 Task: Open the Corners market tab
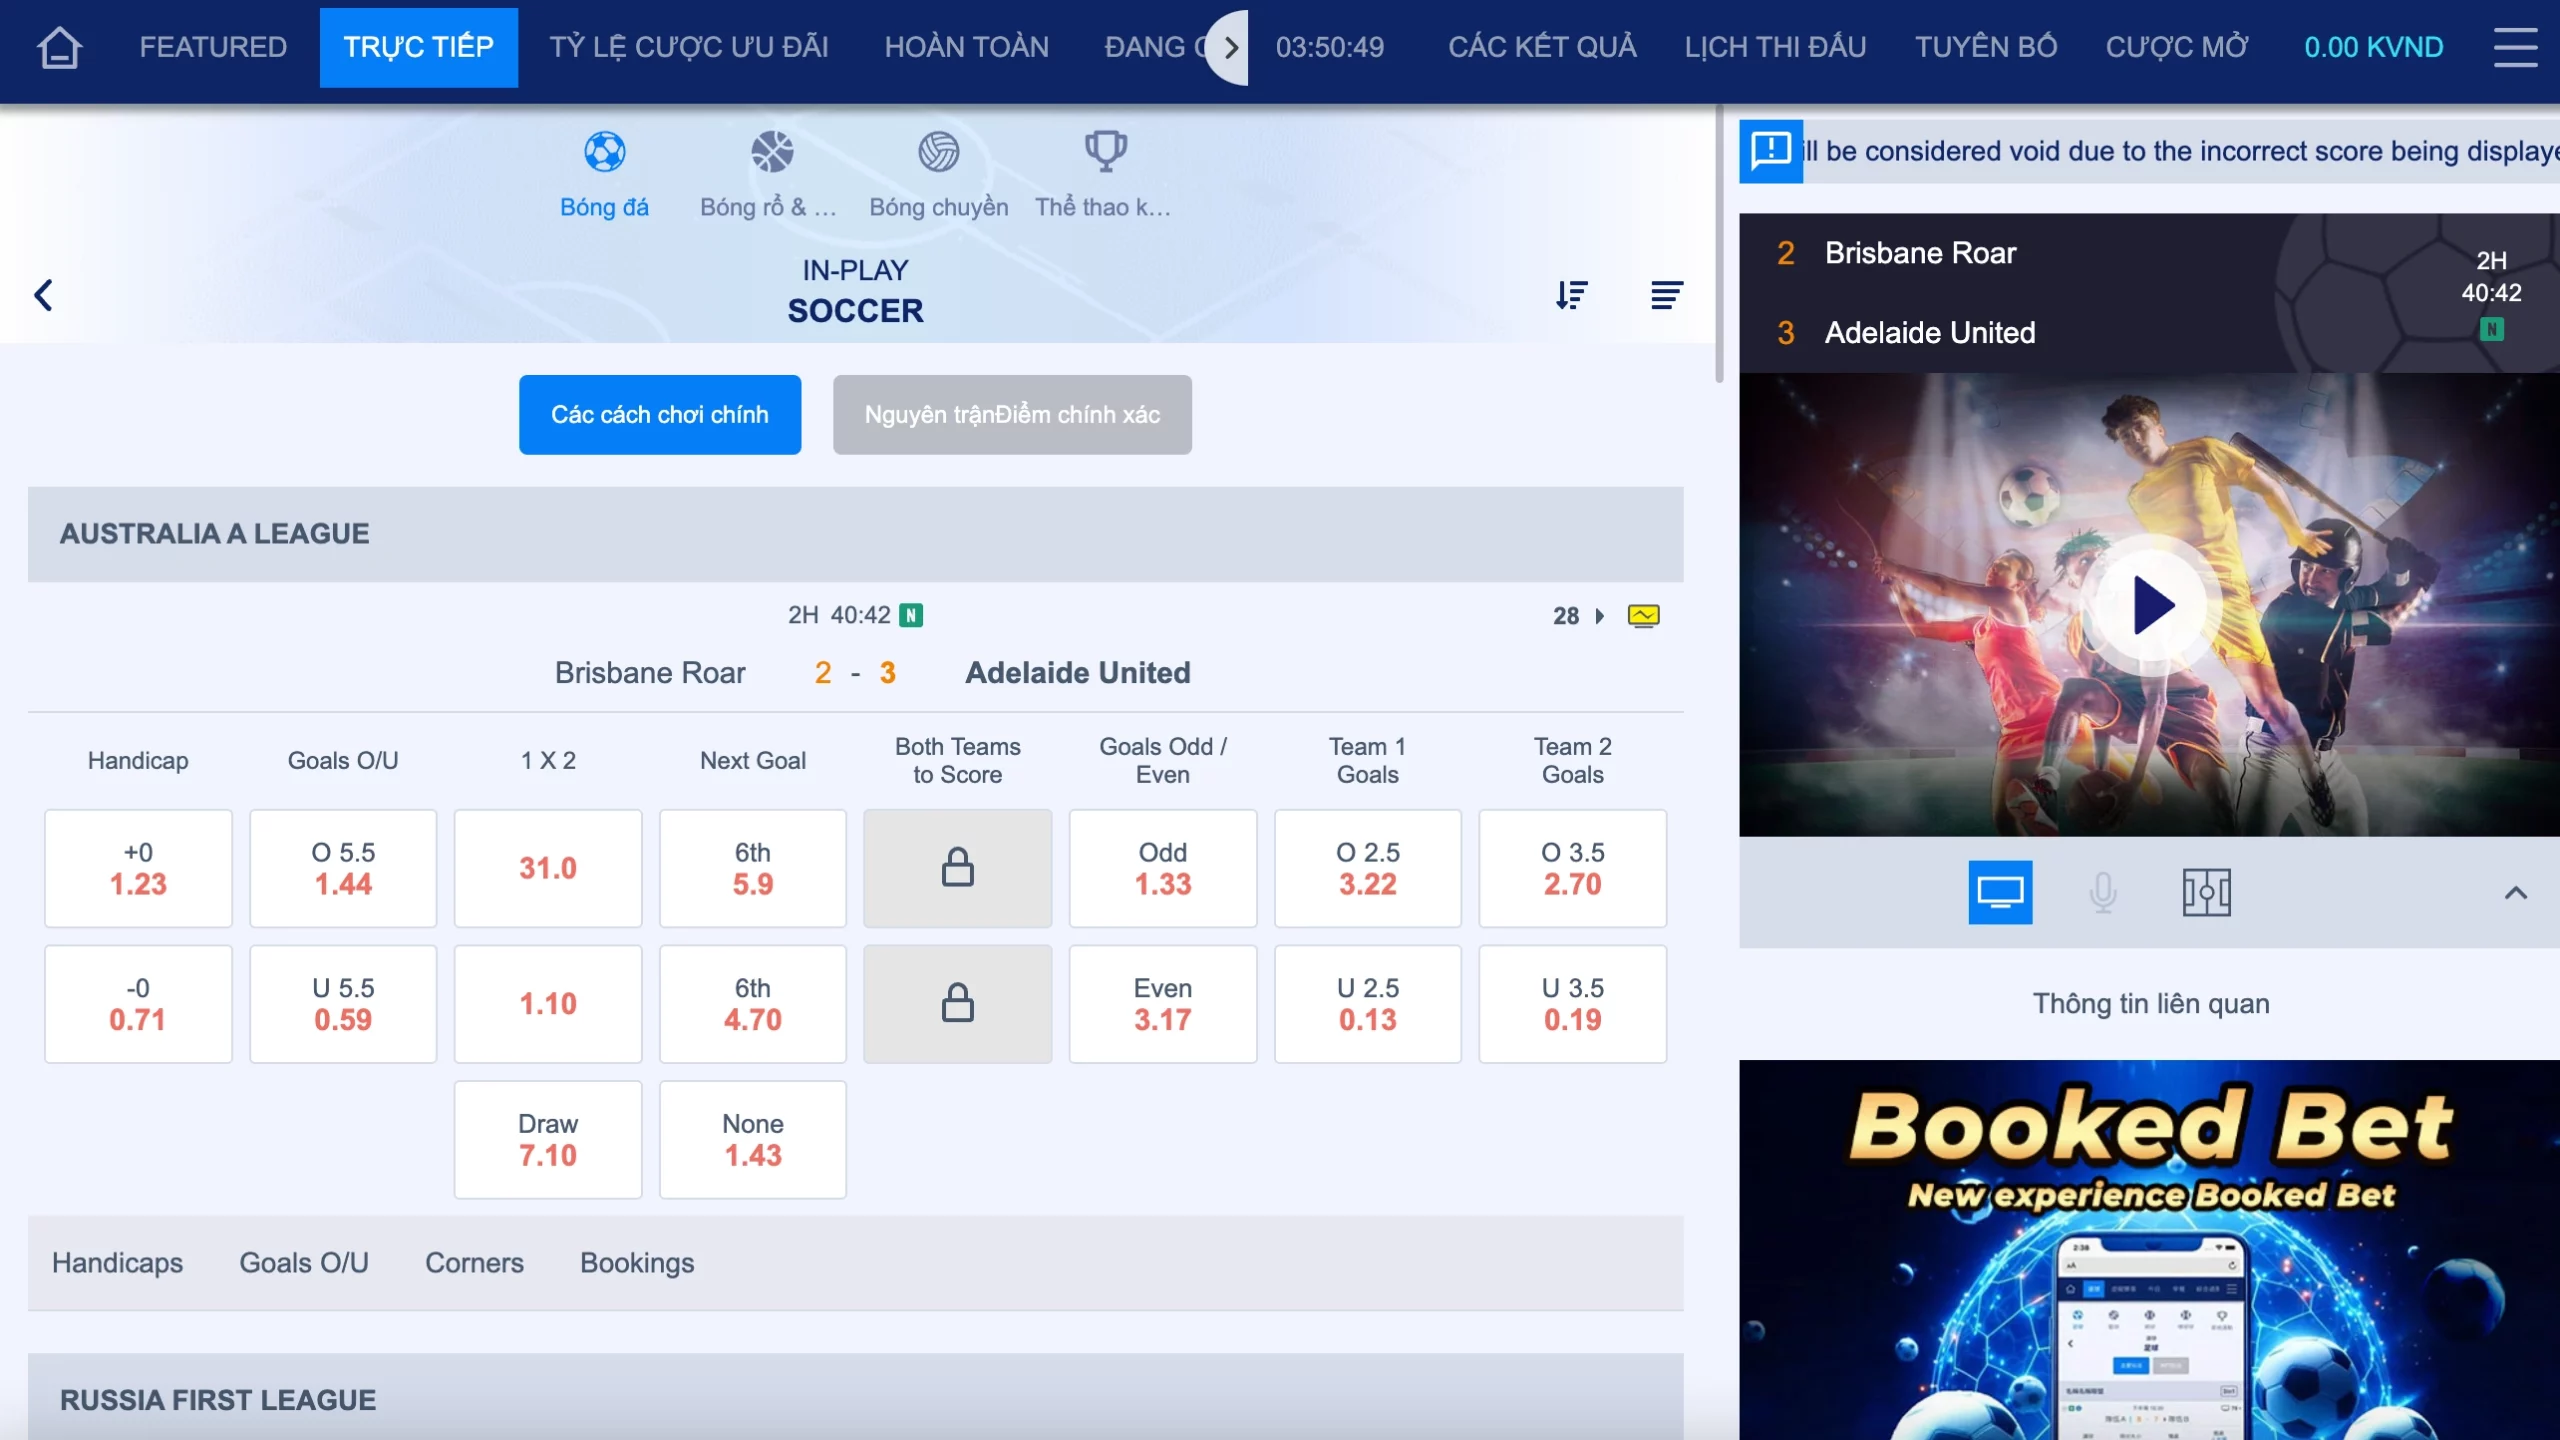474,1263
